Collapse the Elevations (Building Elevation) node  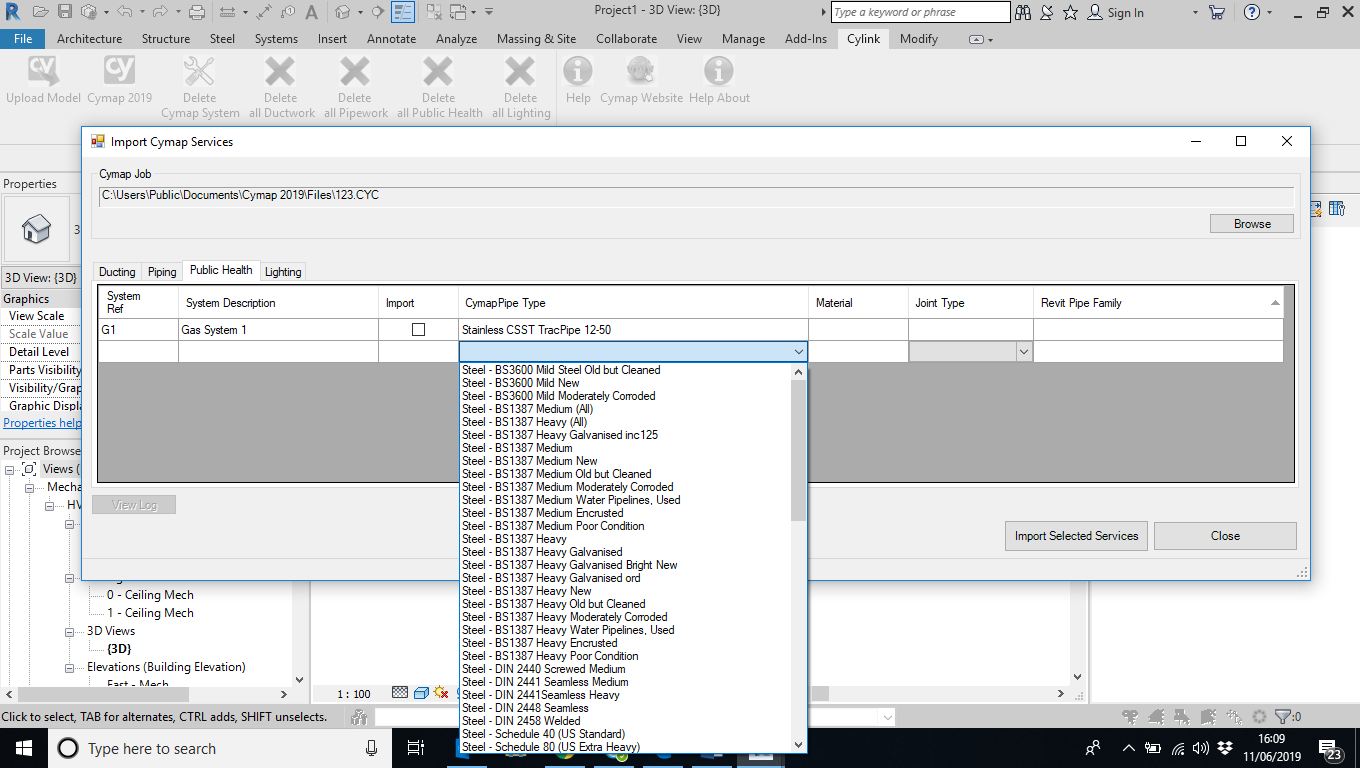pos(68,667)
